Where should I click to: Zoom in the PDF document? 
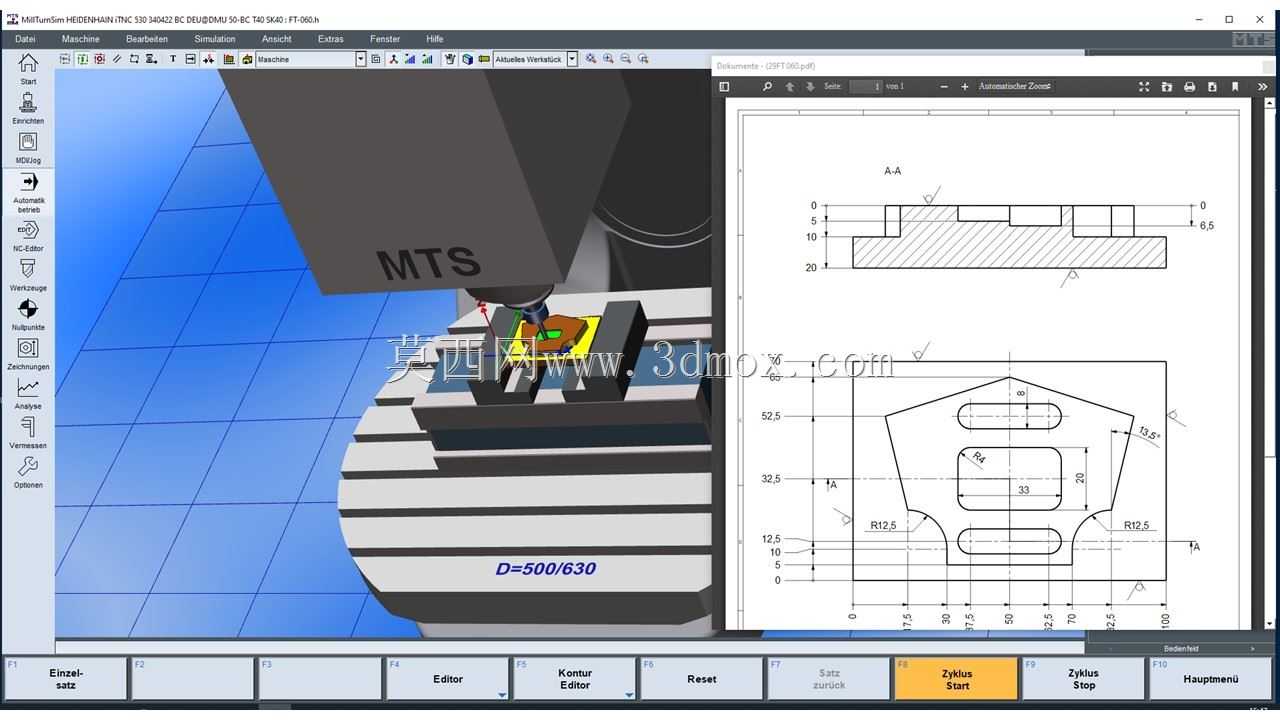point(964,87)
